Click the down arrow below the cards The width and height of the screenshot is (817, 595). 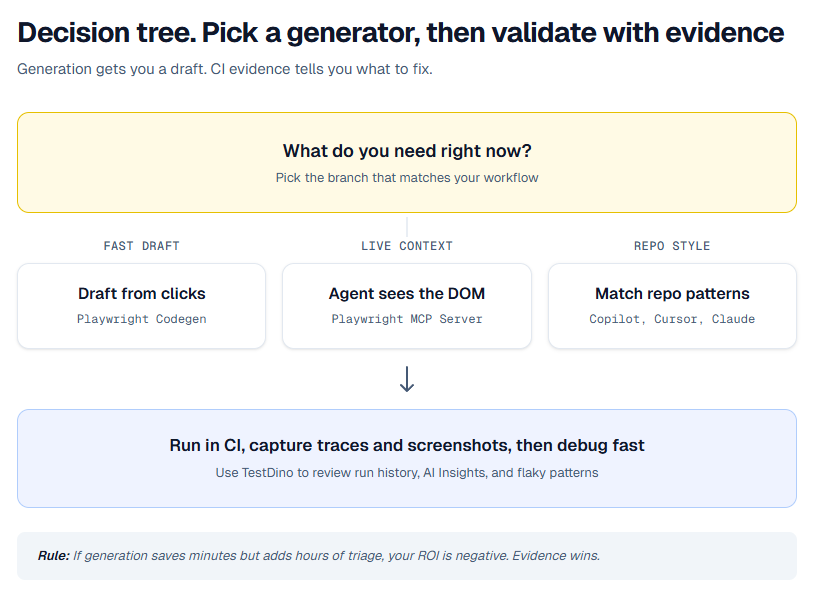407,379
